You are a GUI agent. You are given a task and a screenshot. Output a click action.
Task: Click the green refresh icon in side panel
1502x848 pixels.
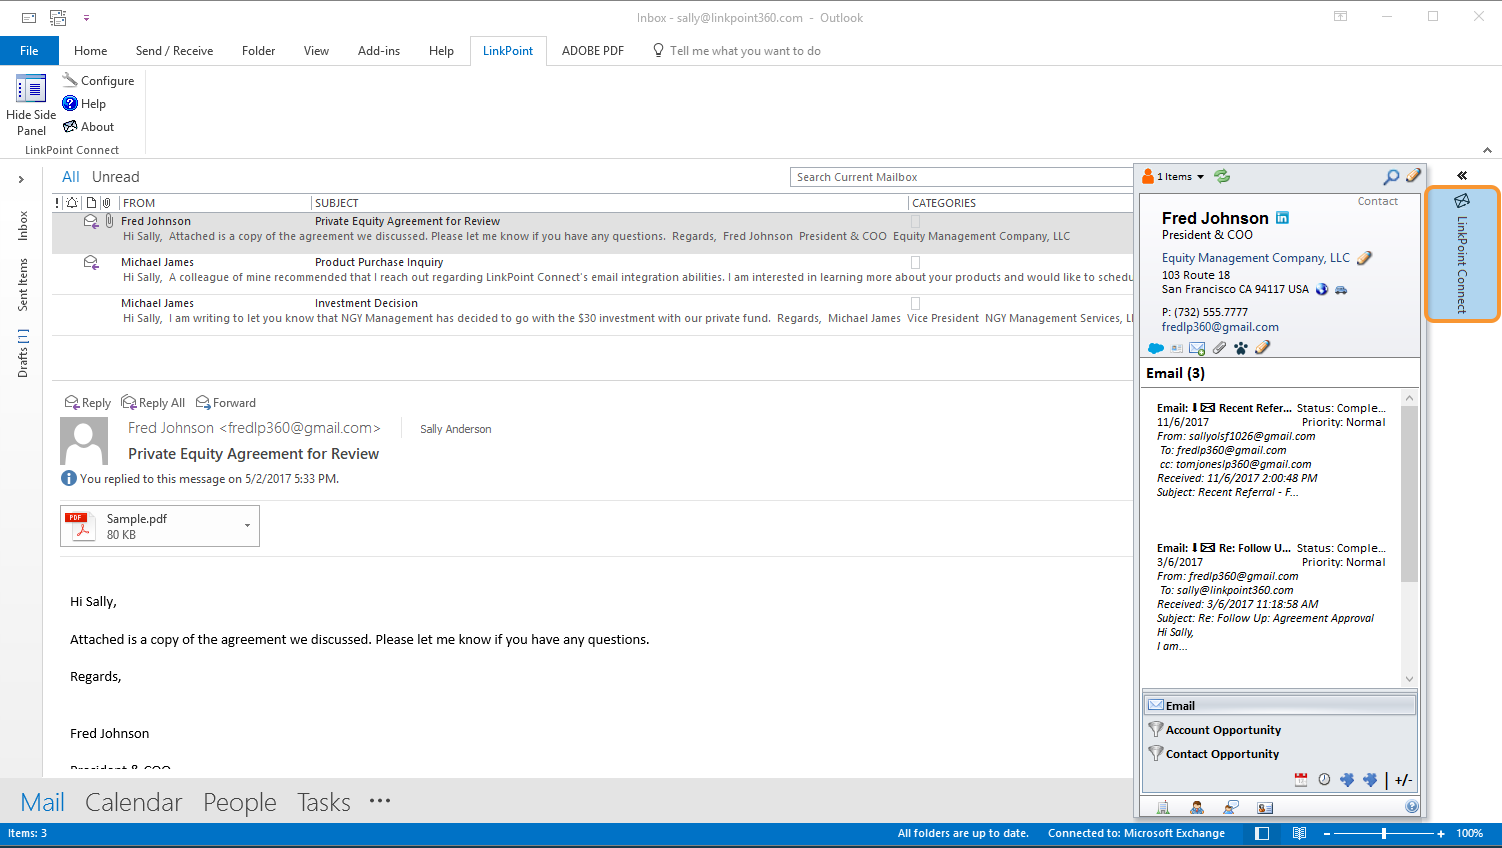point(1222,176)
